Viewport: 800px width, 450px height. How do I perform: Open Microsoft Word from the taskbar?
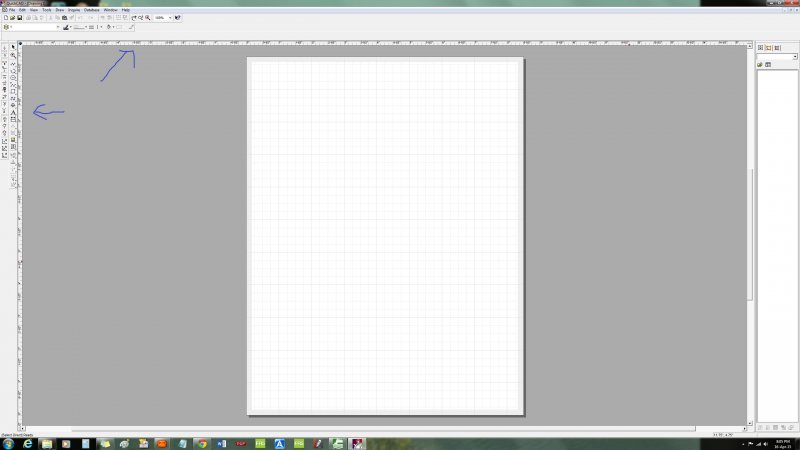[x=221, y=444]
